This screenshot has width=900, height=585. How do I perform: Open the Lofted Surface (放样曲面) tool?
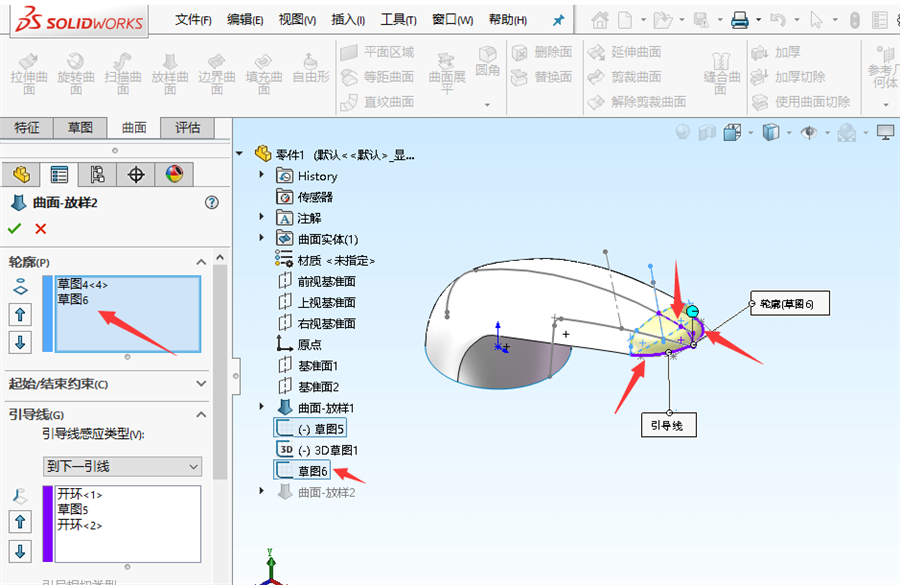point(170,73)
